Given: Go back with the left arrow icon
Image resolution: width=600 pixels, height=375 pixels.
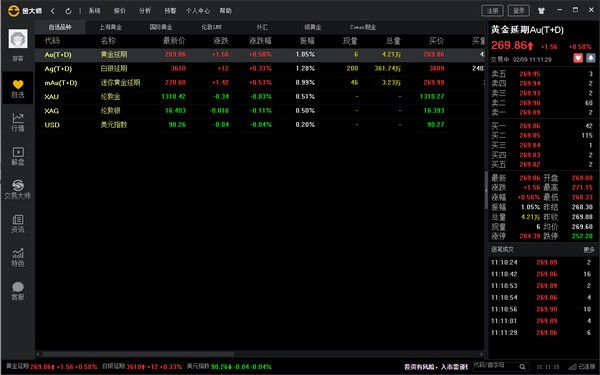Looking at the screenshot, I should (53, 11).
